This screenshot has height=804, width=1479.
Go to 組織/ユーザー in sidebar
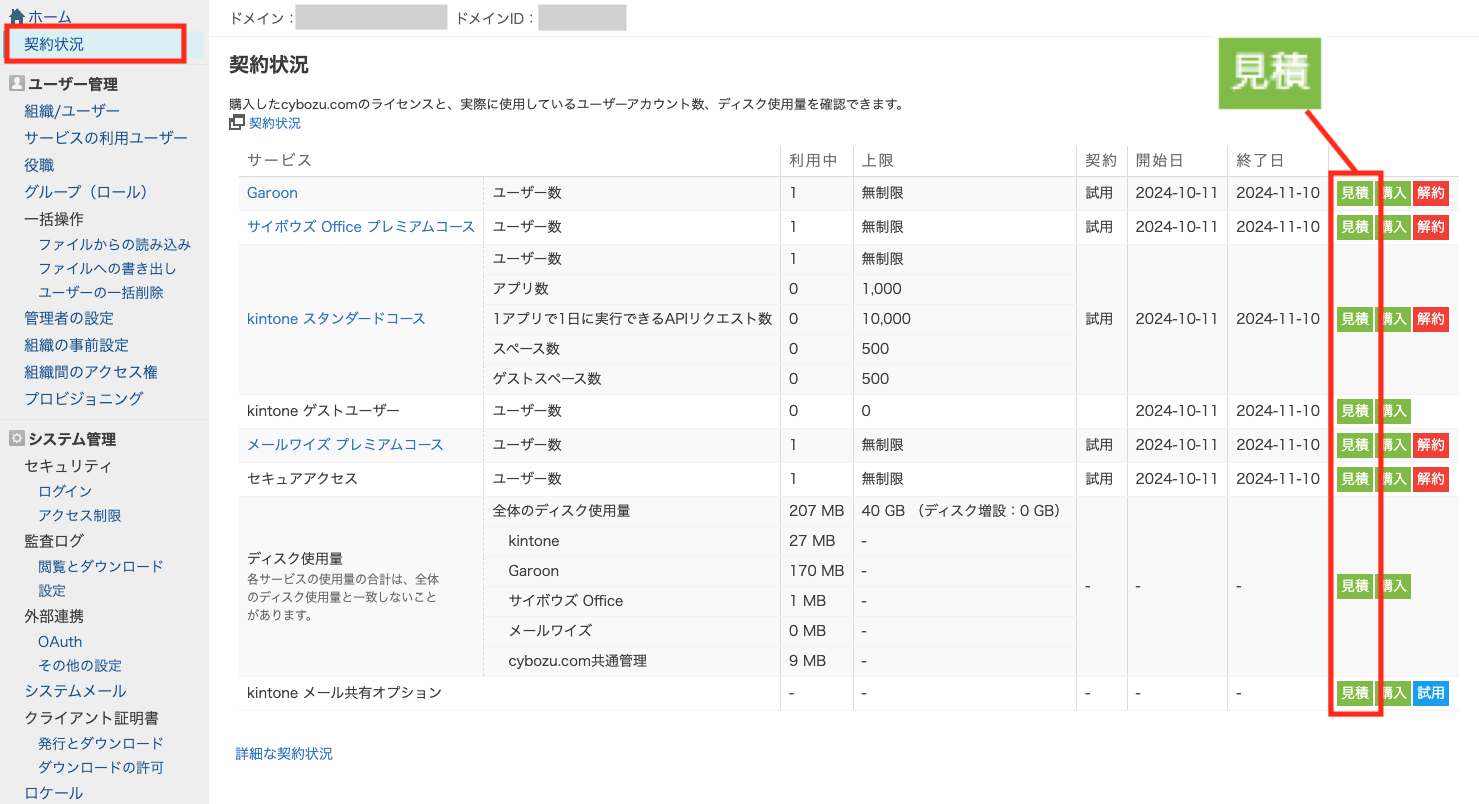pos(72,111)
